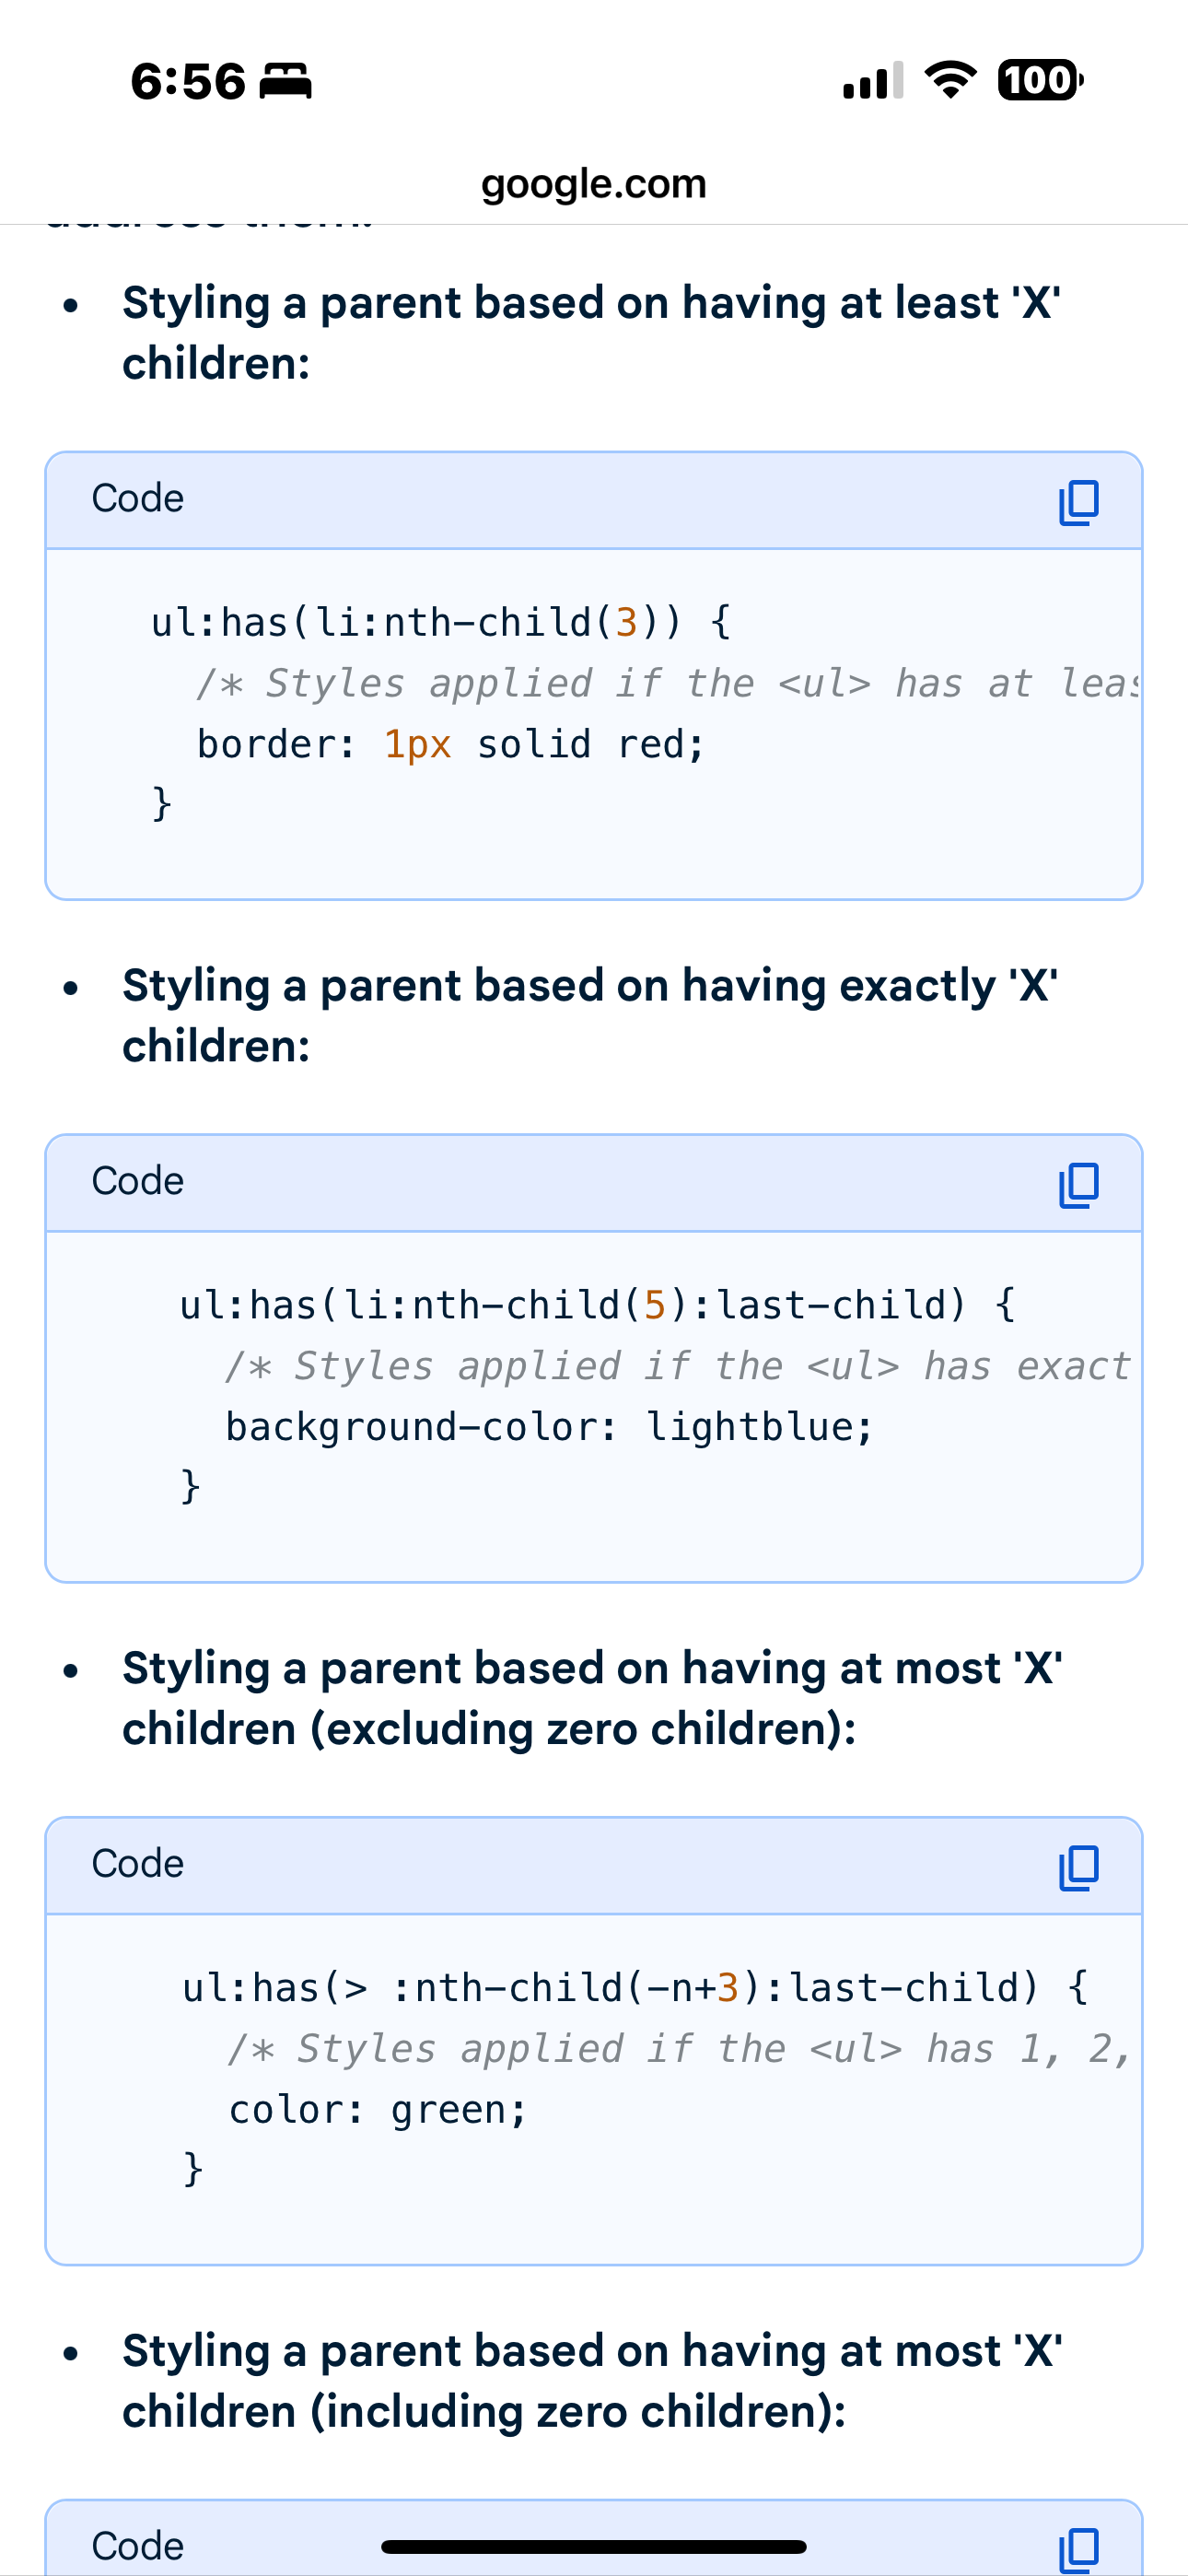Image resolution: width=1188 pixels, height=2576 pixels.
Task: Tap the 'background-color: lightblue;' line
Action: 548,1427
